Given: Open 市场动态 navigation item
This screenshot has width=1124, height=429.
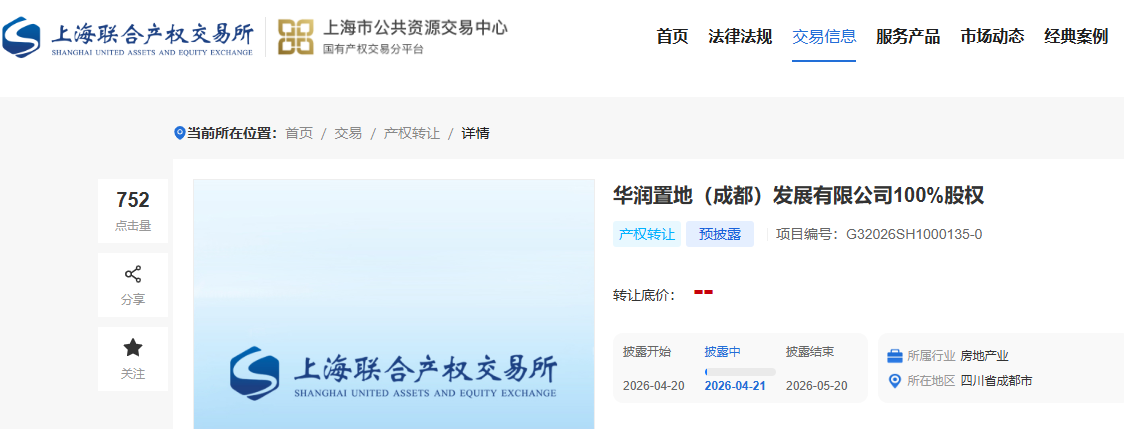Looking at the screenshot, I should click(x=992, y=37).
